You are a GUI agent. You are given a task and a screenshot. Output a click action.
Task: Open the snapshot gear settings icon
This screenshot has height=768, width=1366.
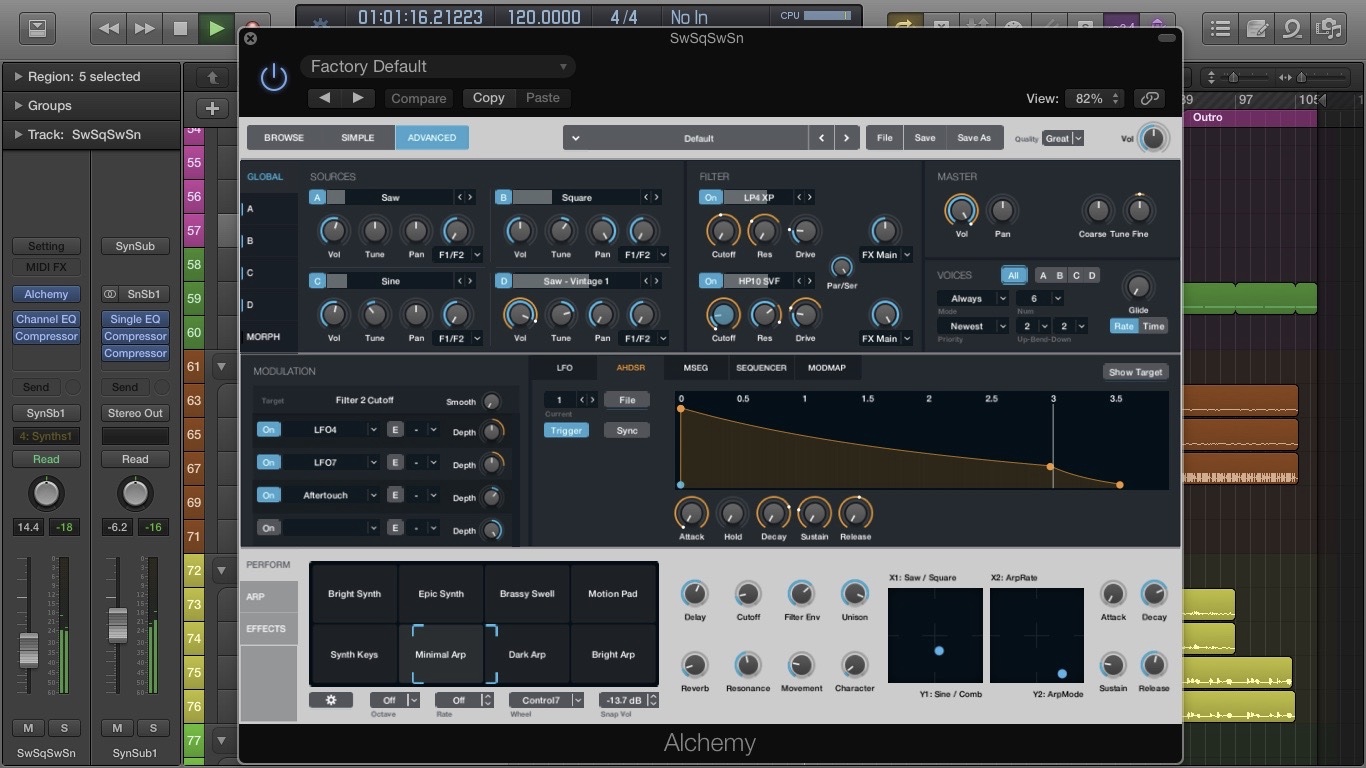(330, 700)
